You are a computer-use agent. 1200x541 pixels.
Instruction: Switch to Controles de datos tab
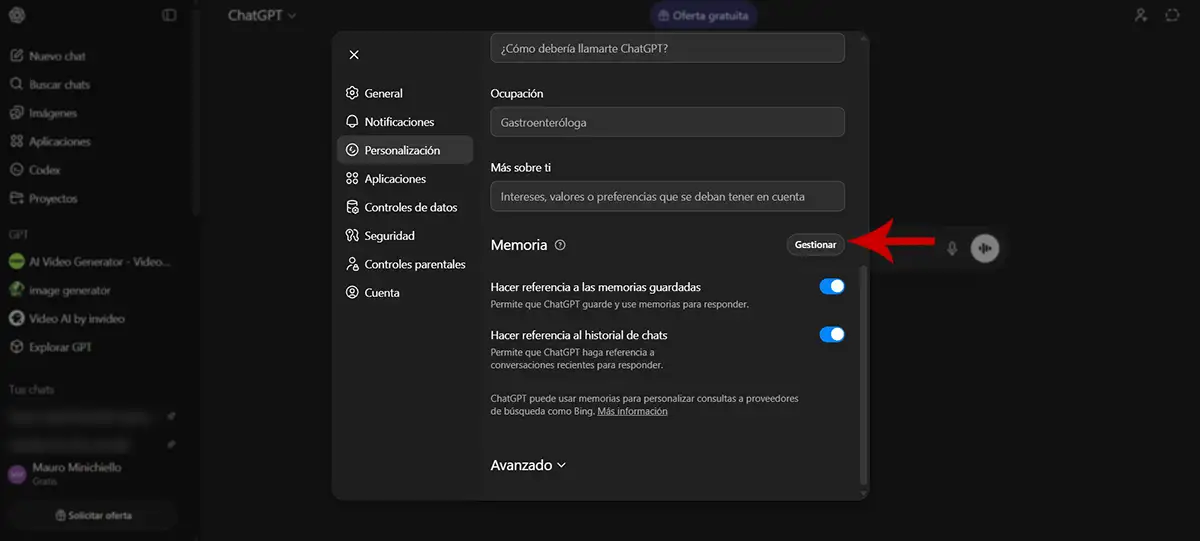410,207
